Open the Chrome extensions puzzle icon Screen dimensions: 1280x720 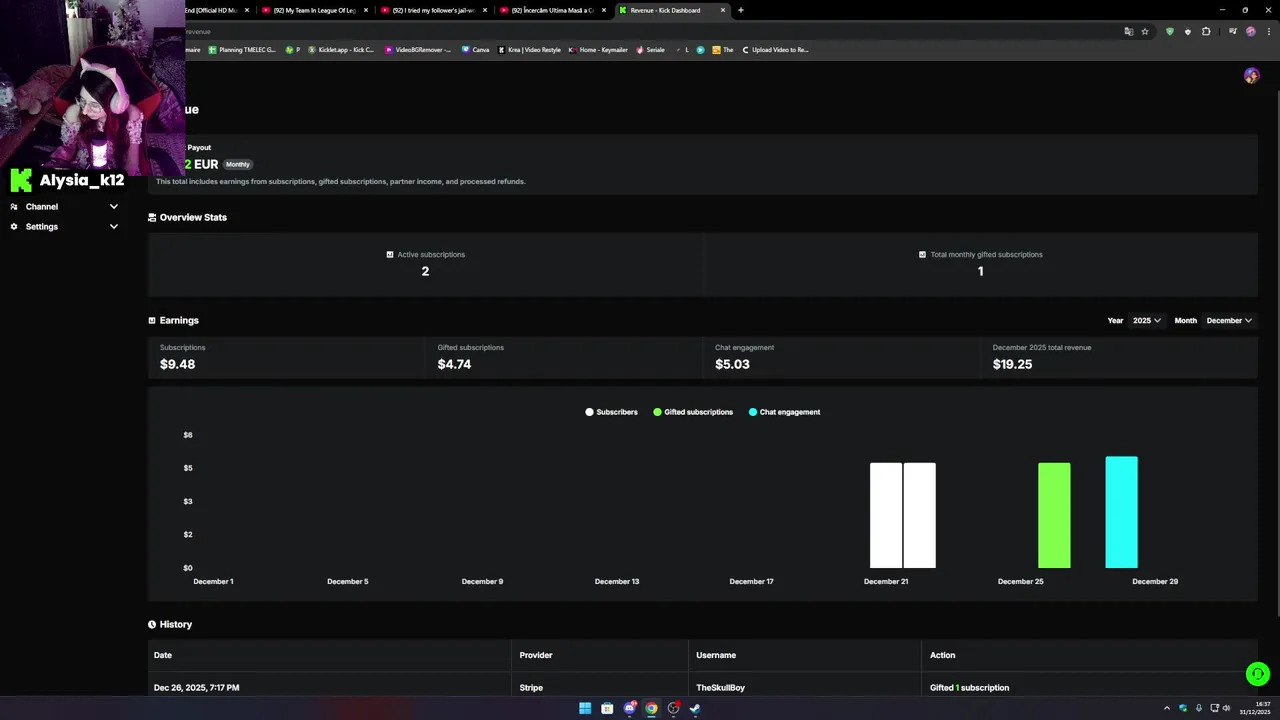point(1206,32)
